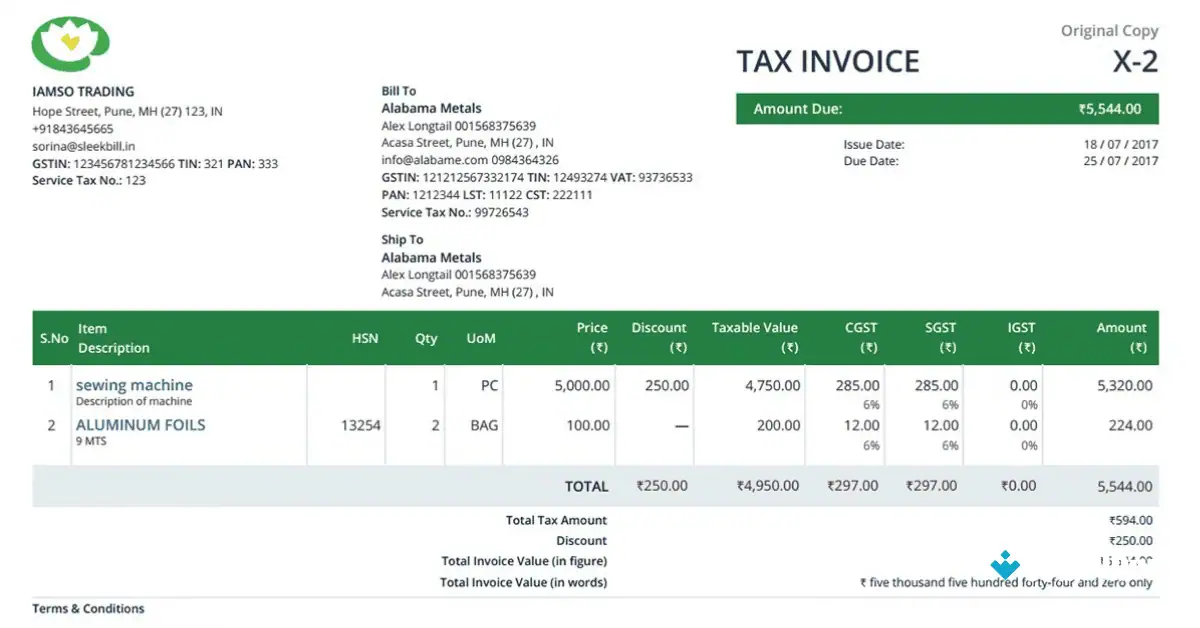Select the ALUMINUM FOILS item name
The image size is (1200, 628).
point(141,424)
